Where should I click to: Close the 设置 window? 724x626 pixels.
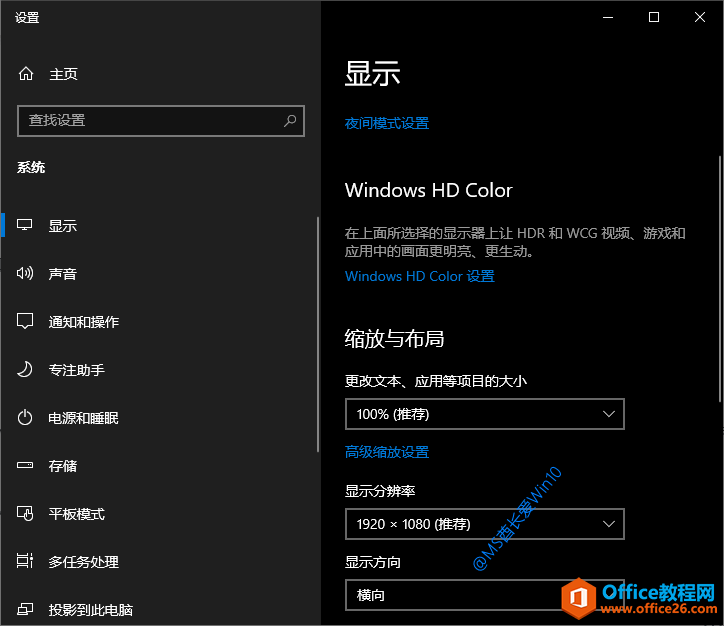[700, 18]
